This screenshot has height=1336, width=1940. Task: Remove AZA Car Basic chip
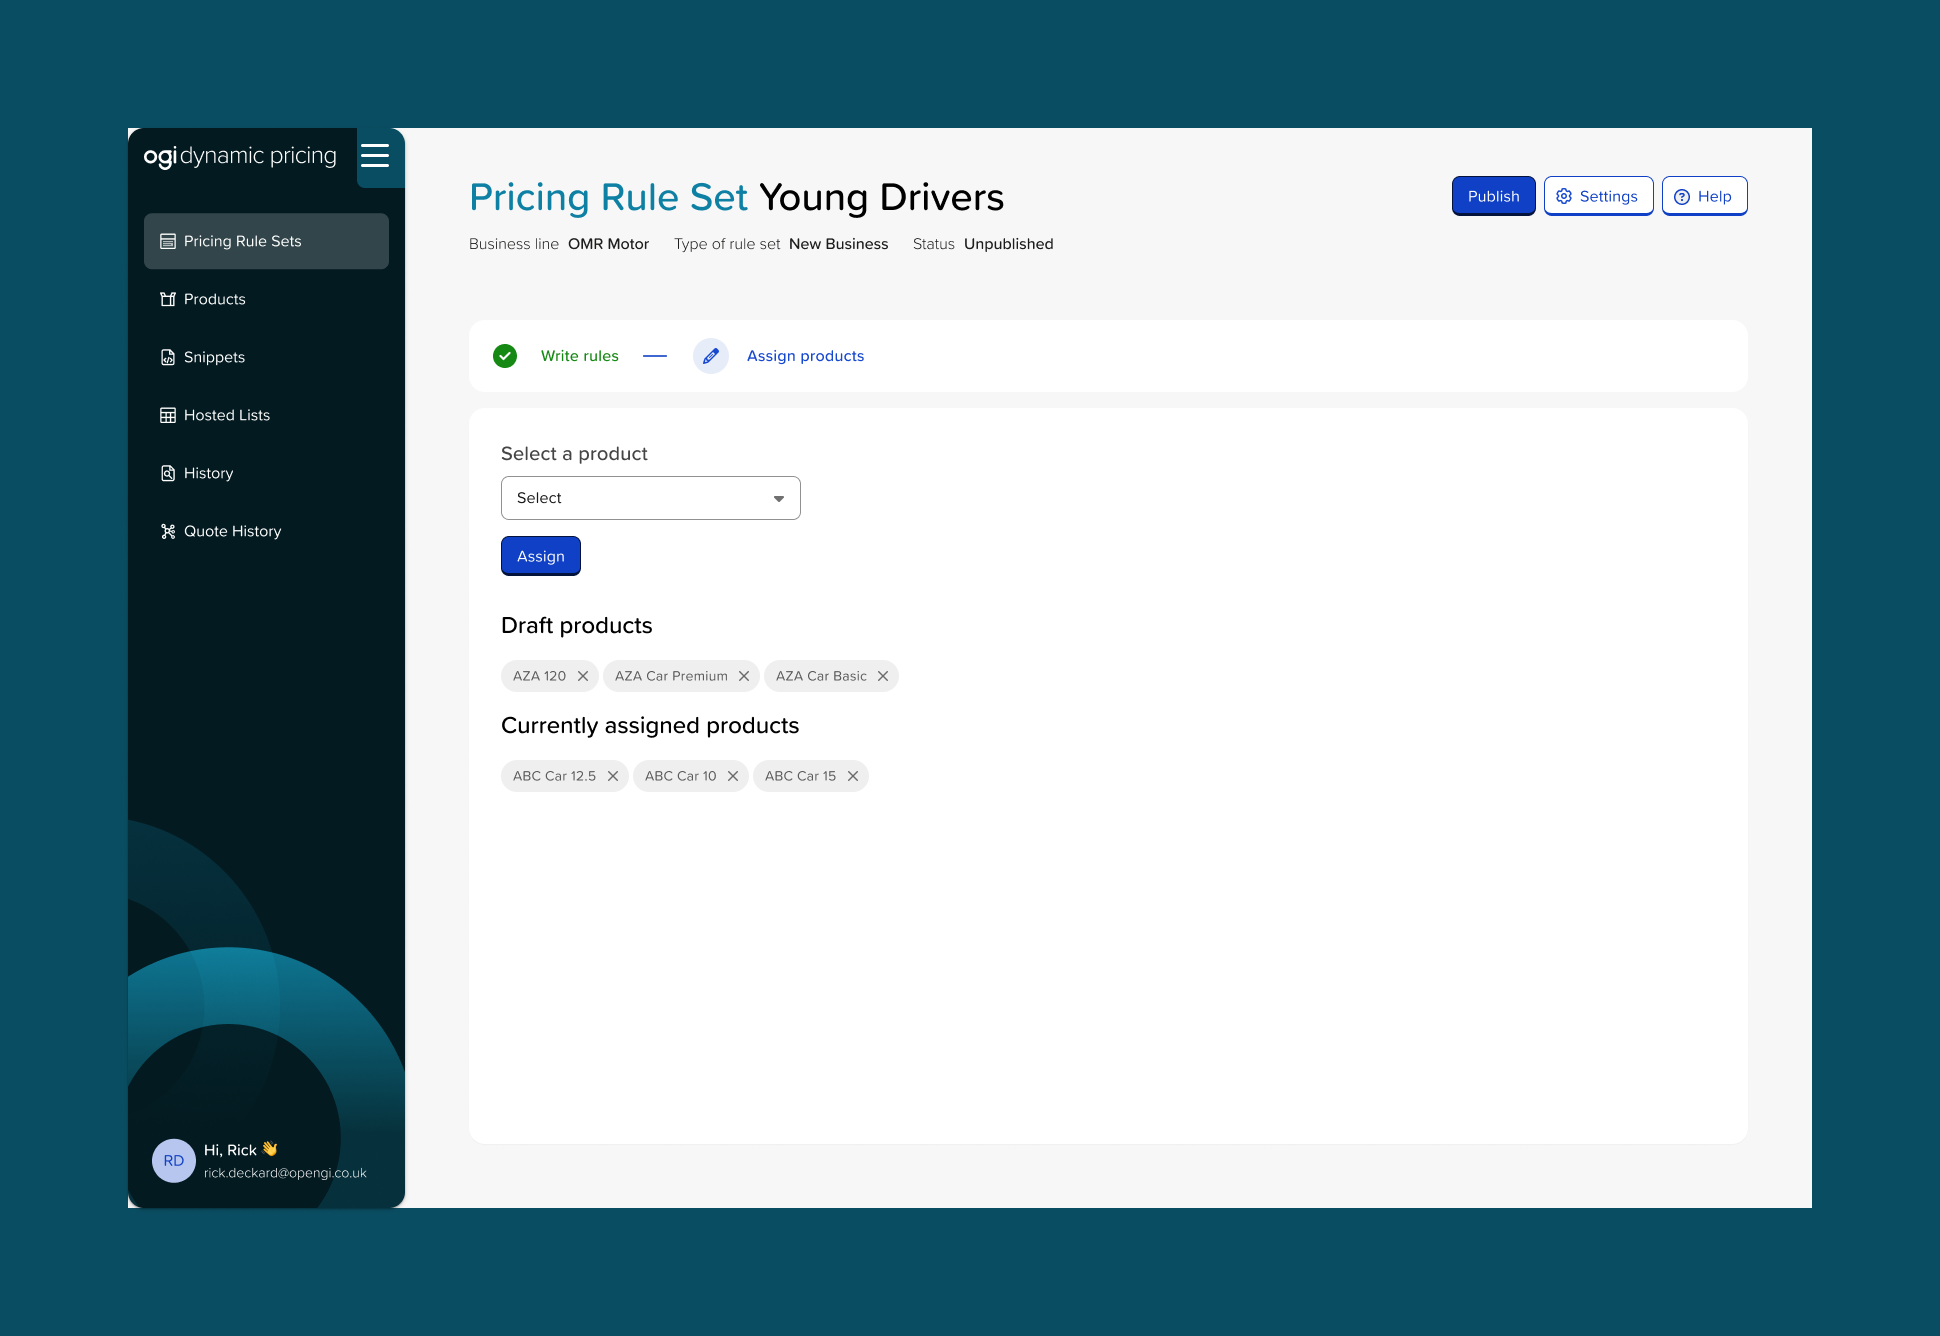(x=883, y=676)
